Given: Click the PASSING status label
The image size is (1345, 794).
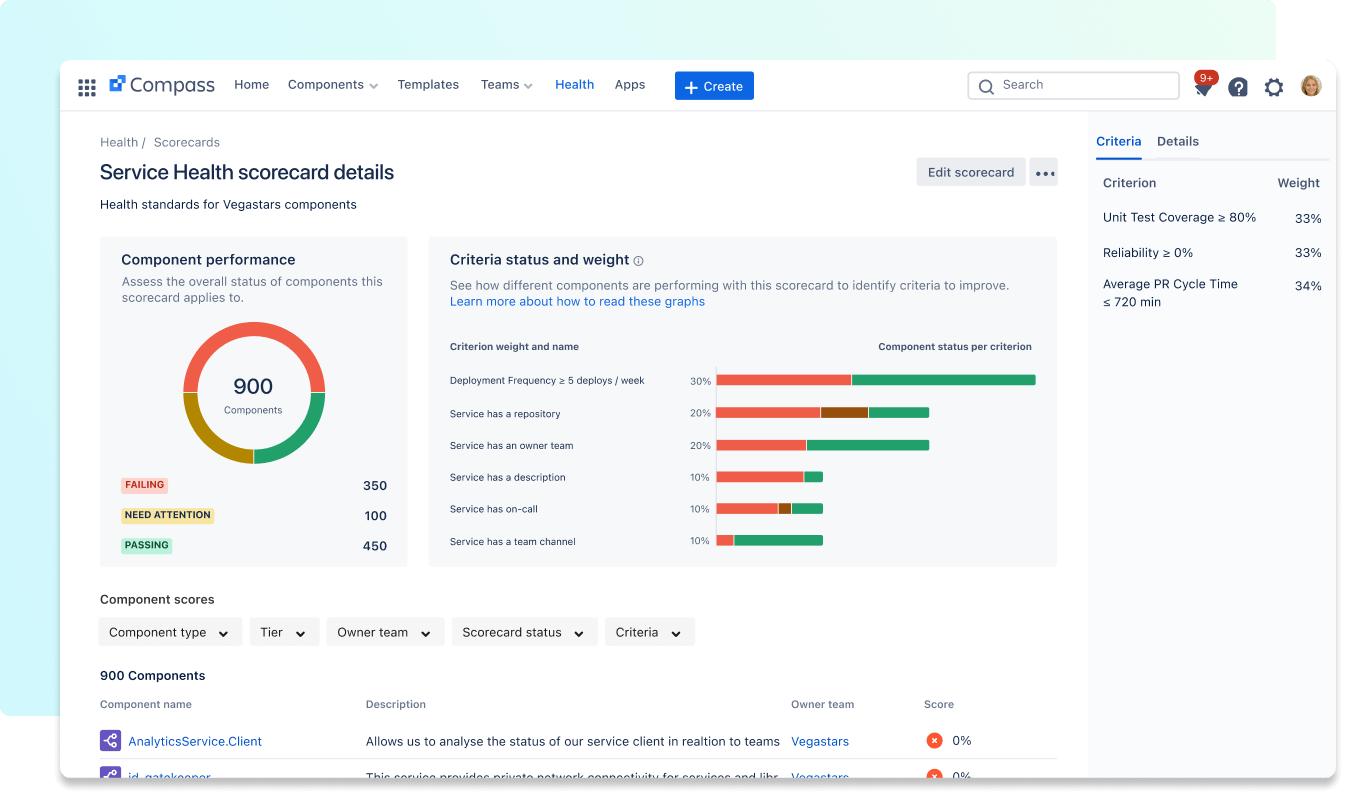Looking at the screenshot, I should [x=147, y=545].
